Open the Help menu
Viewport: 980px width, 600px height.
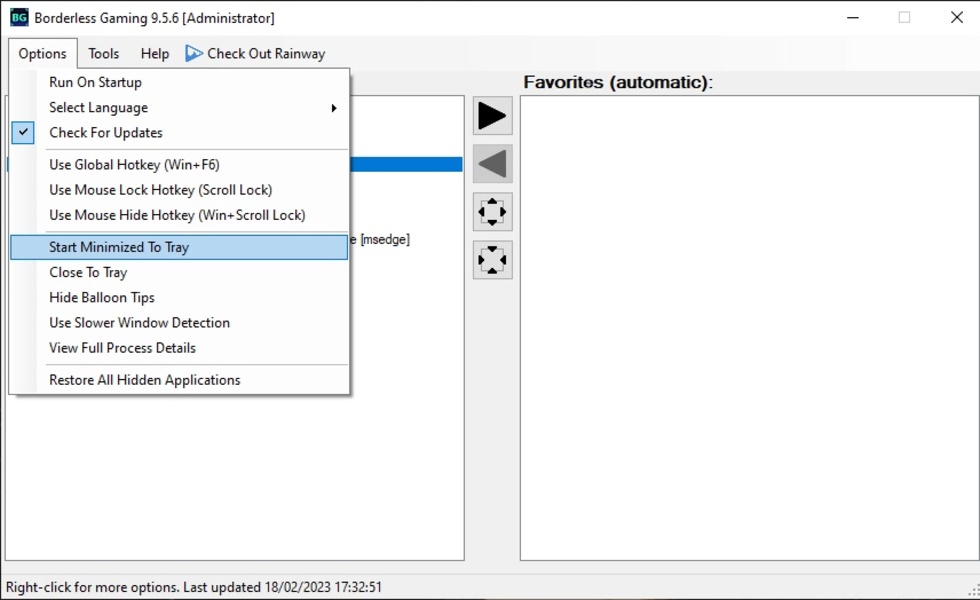coord(154,54)
